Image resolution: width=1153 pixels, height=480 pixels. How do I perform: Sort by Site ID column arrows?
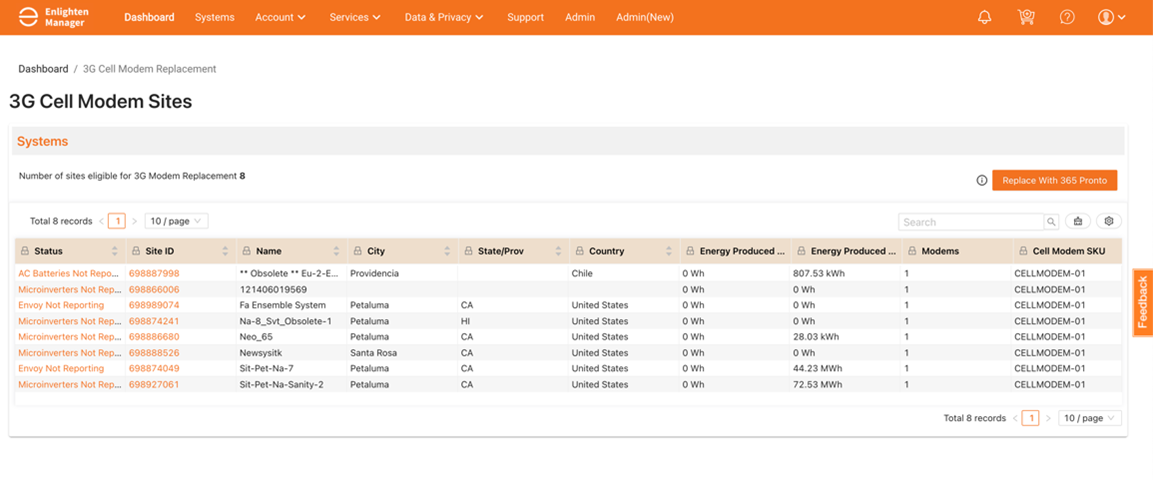(225, 251)
